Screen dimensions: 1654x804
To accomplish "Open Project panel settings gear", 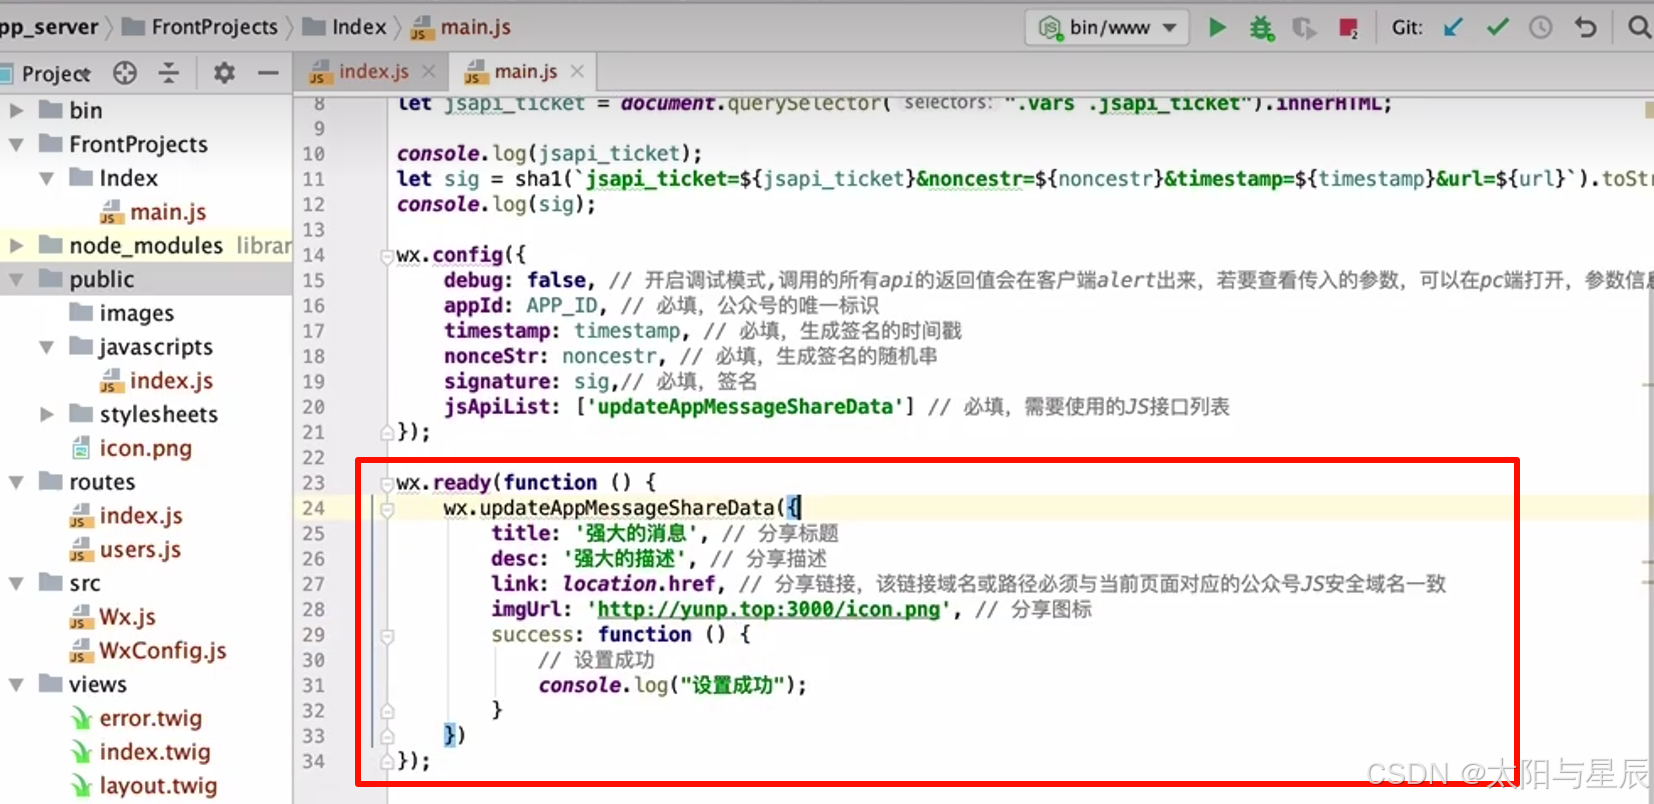I will pyautogui.click(x=224, y=72).
